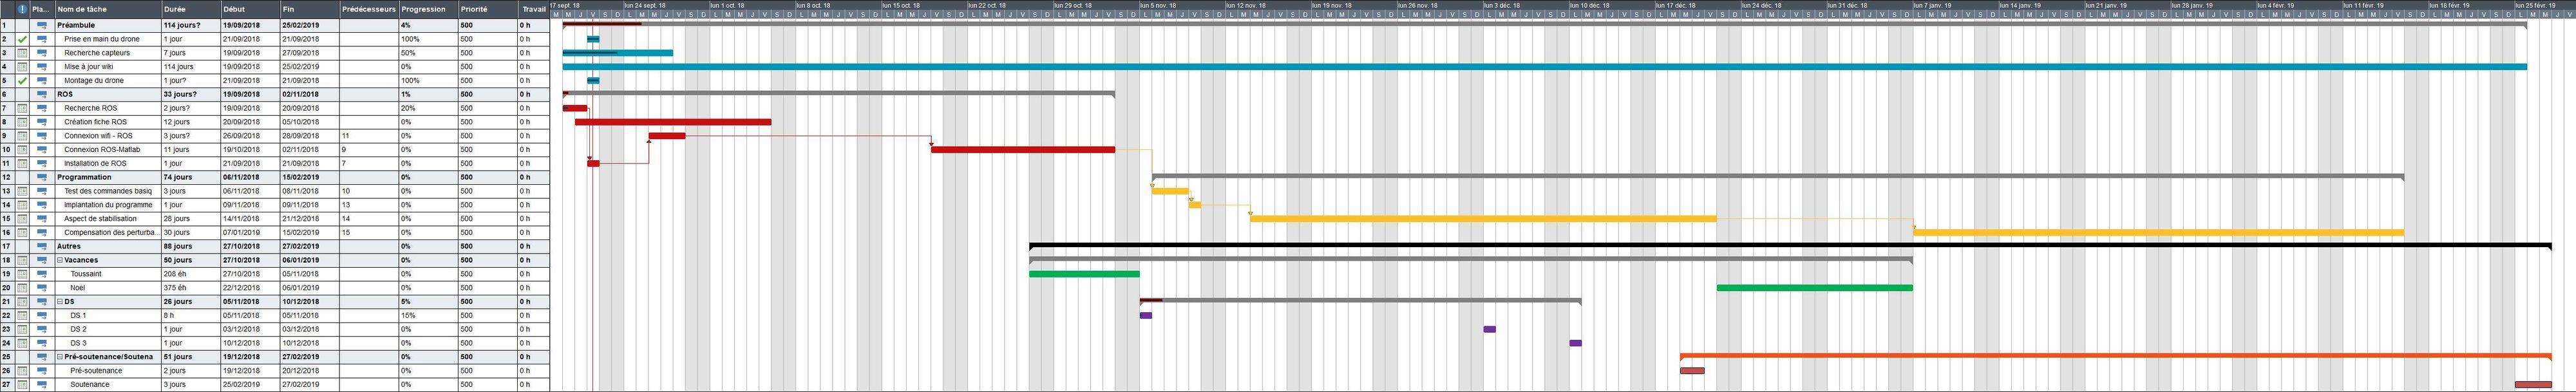Click the calendar indicator icon for Toussaint row
This screenshot has width=2576, height=392.
point(22,274)
